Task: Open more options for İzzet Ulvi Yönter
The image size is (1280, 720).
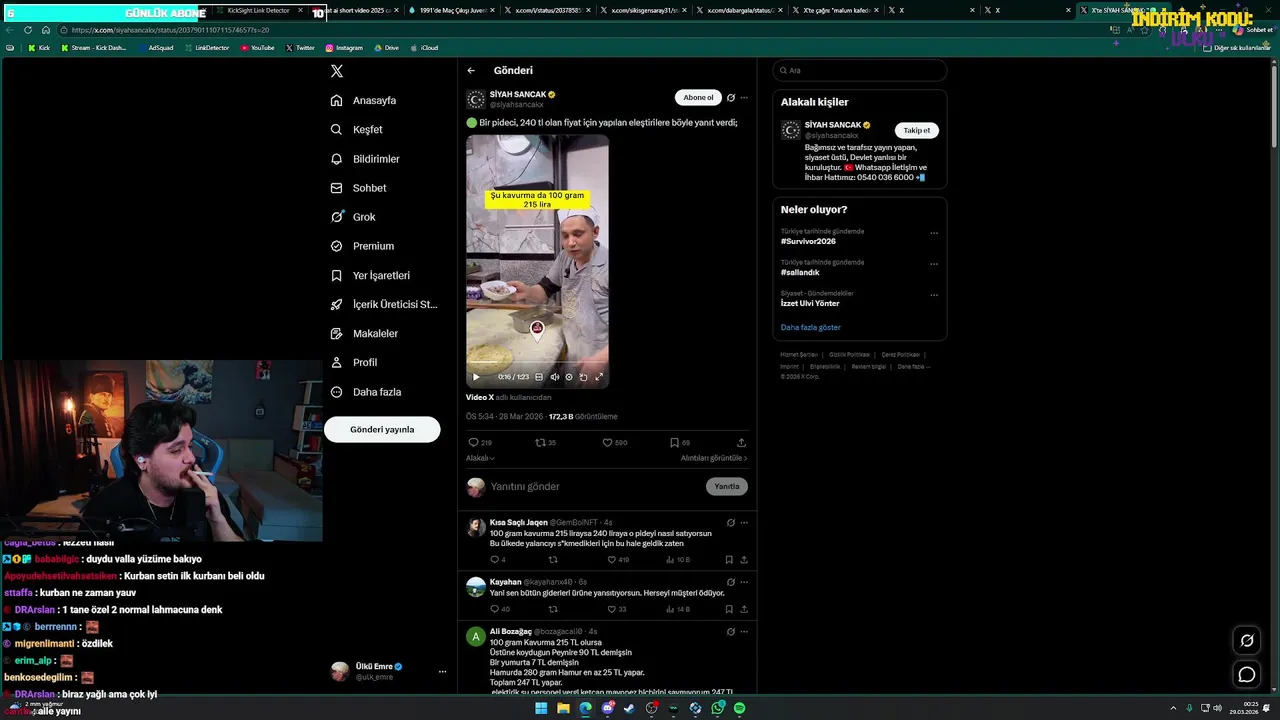Action: 934,295
